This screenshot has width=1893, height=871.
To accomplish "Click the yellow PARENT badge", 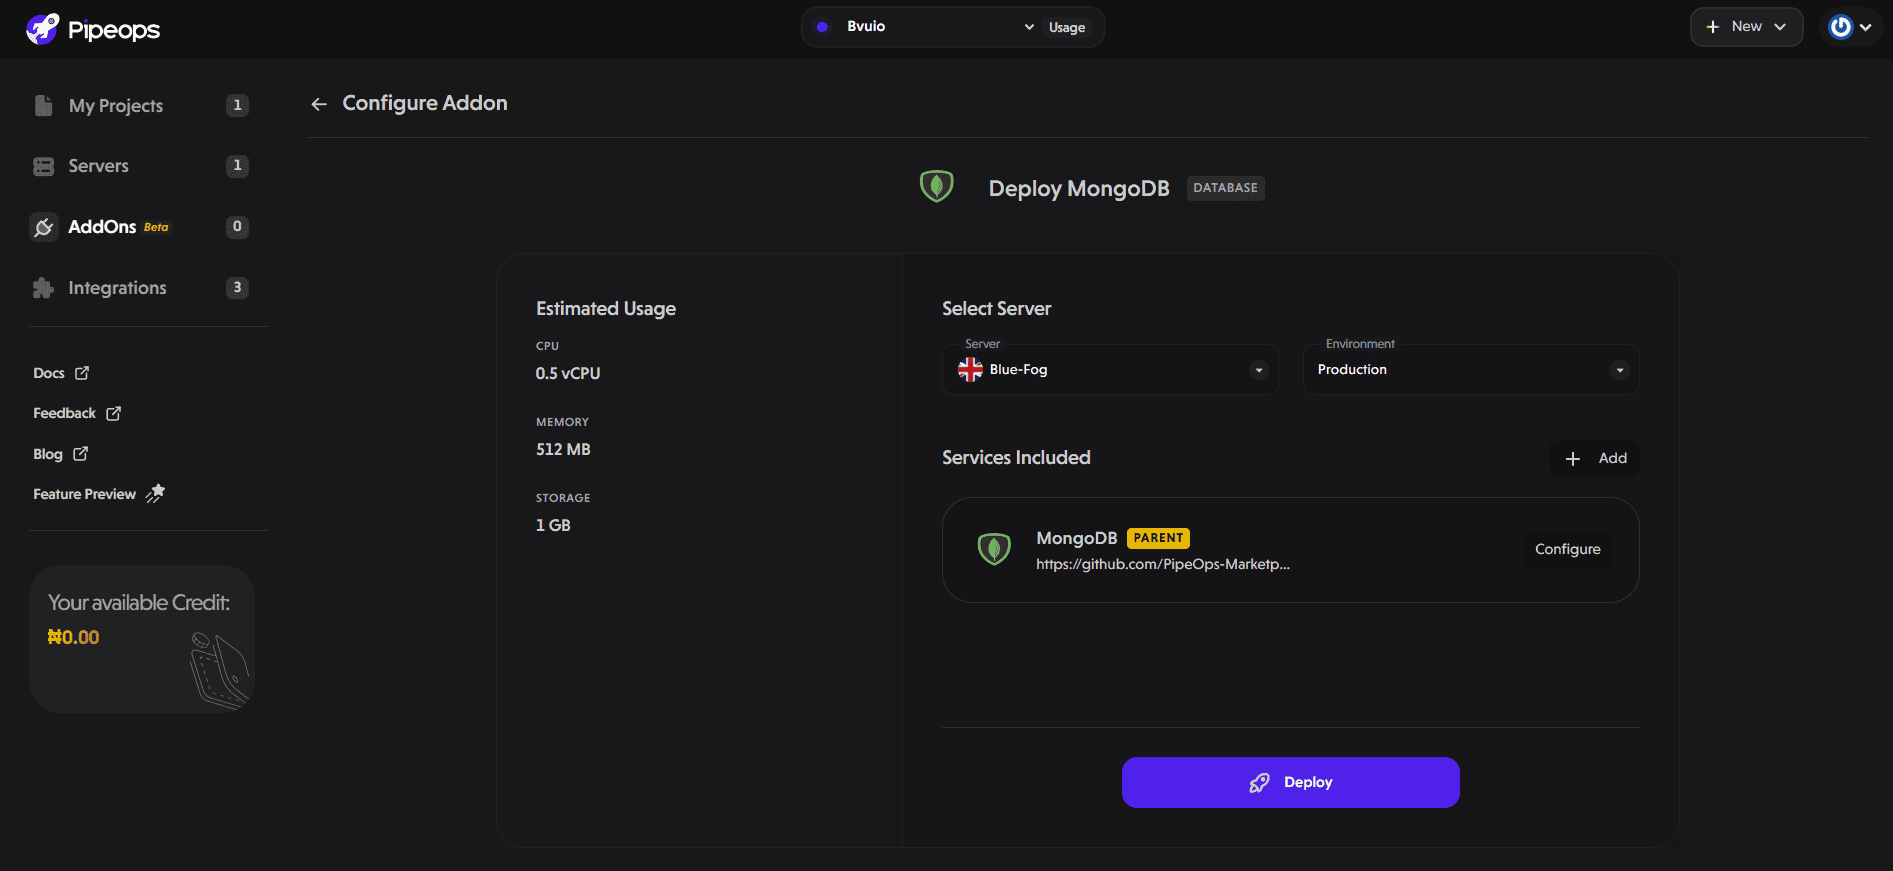I will [x=1158, y=538].
